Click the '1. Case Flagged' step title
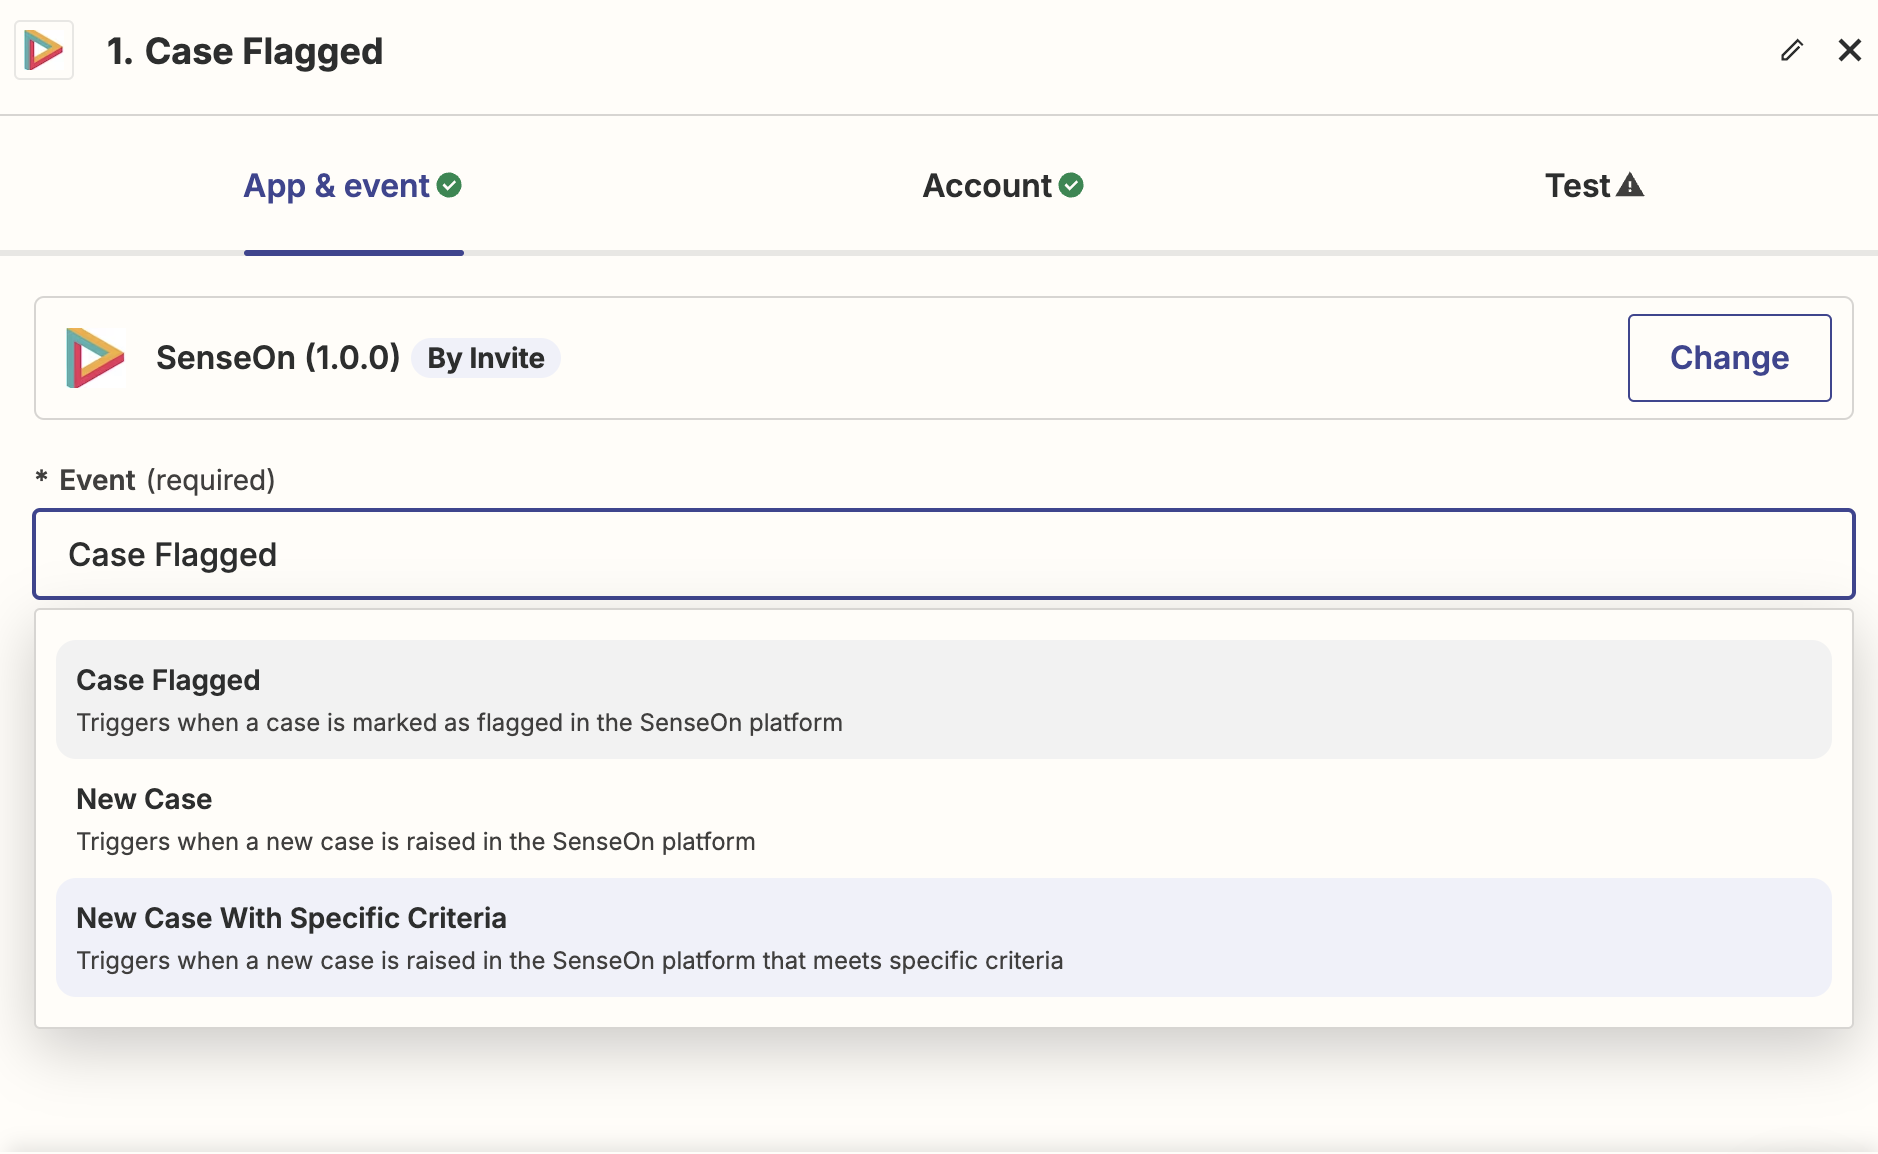The height and width of the screenshot is (1154, 1878). tap(245, 52)
